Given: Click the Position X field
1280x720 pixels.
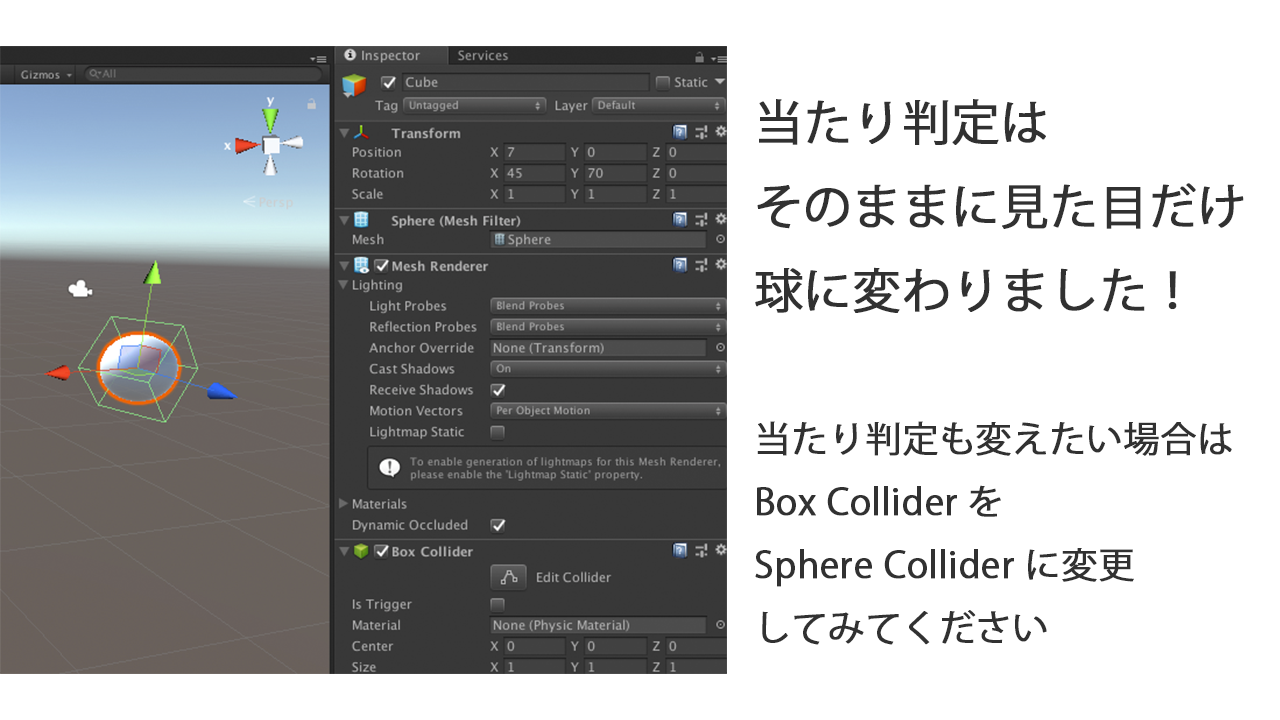Looking at the screenshot, I should (534, 153).
